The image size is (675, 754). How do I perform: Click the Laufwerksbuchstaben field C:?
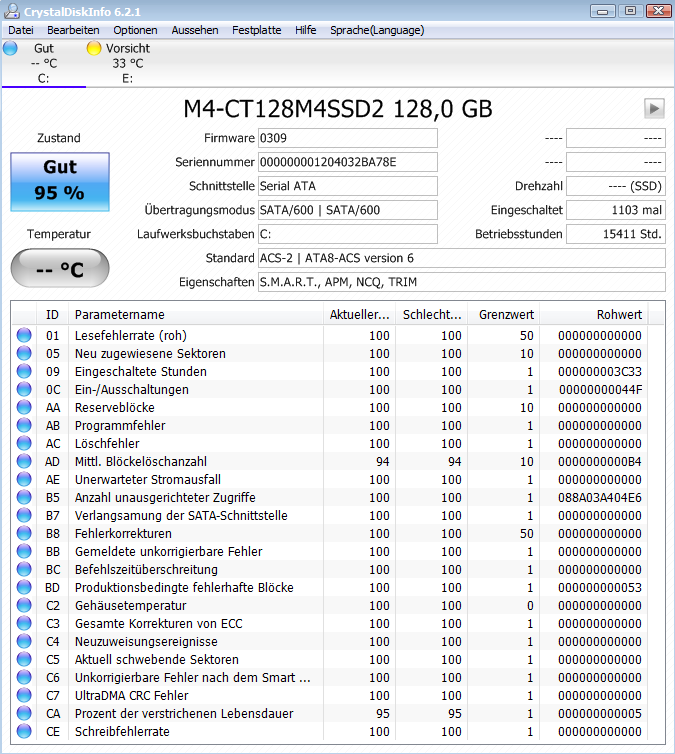[x=348, y=234]
